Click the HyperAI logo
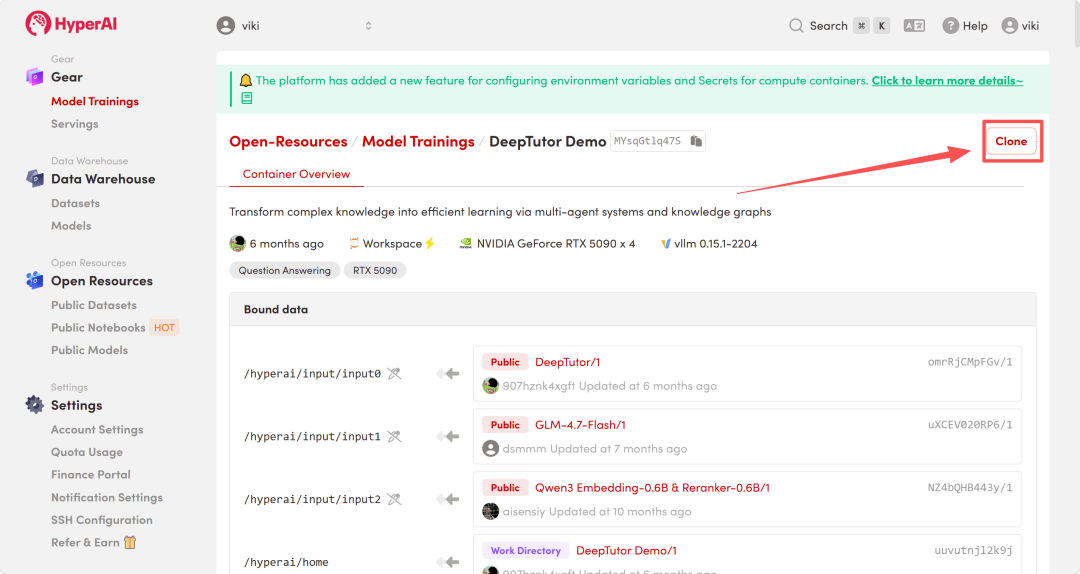The image size is (1080, 574). pyautogui.click(x=71, y=23)
